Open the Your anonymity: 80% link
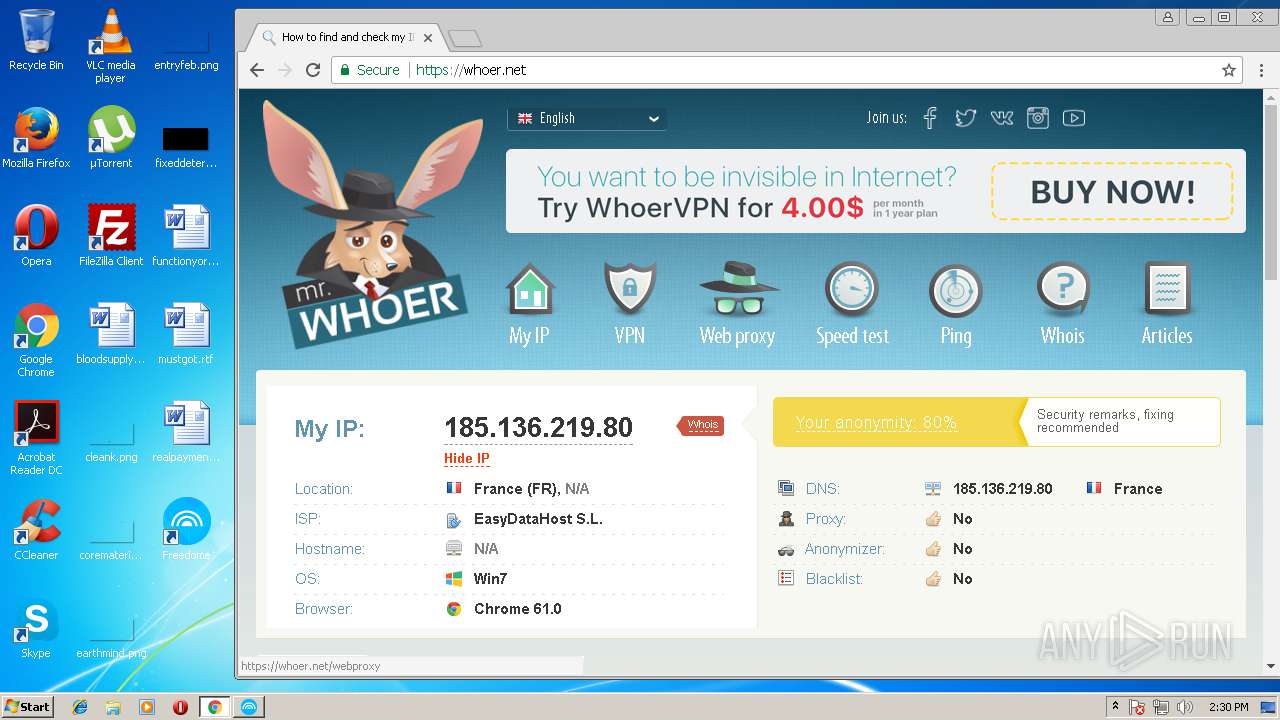 [x=876, y=423]
